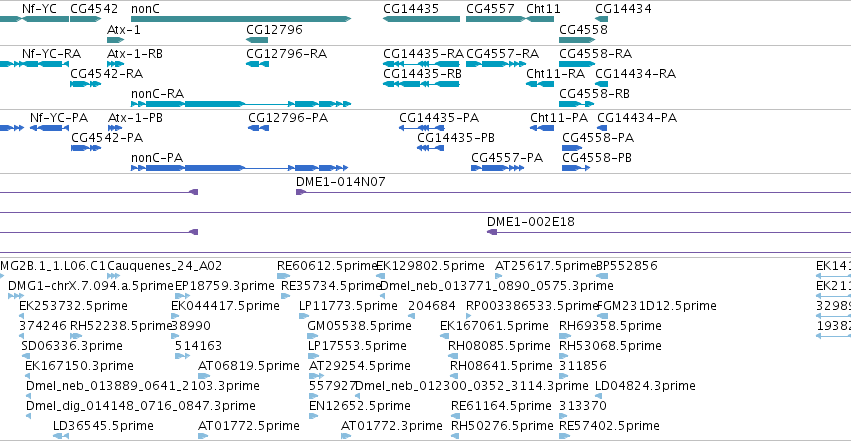Click EST RE61164.5prime
Viewport: 851px width, 441px height.
tap(455, 416)
